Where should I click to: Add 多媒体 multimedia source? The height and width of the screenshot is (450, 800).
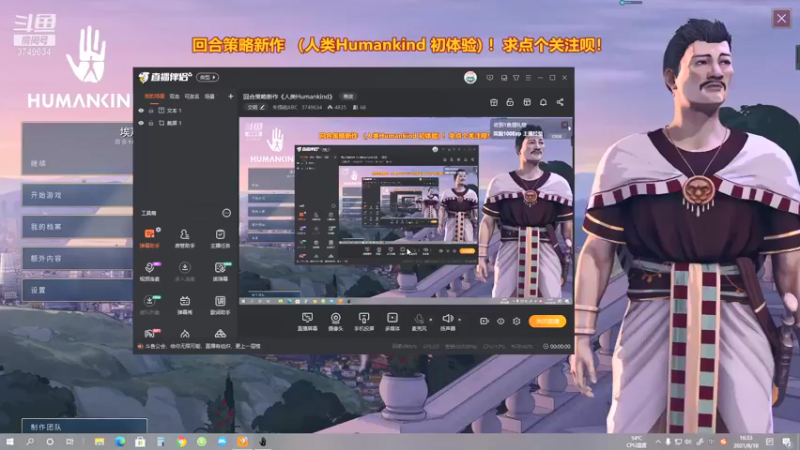392,321
